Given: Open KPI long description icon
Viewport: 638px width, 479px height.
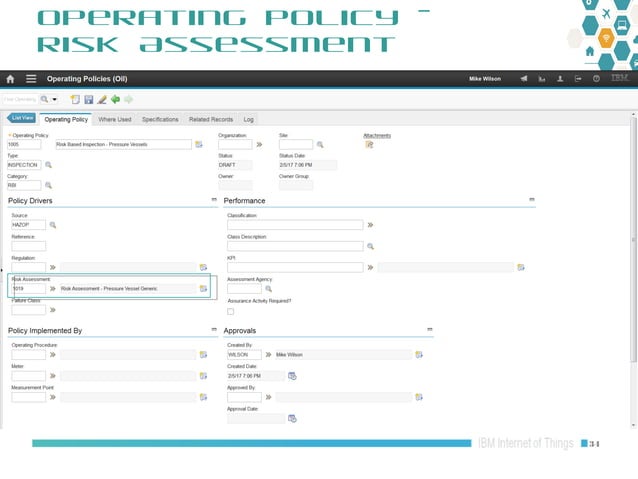Looking at the screenshot, I should click(x=521, y=267).
